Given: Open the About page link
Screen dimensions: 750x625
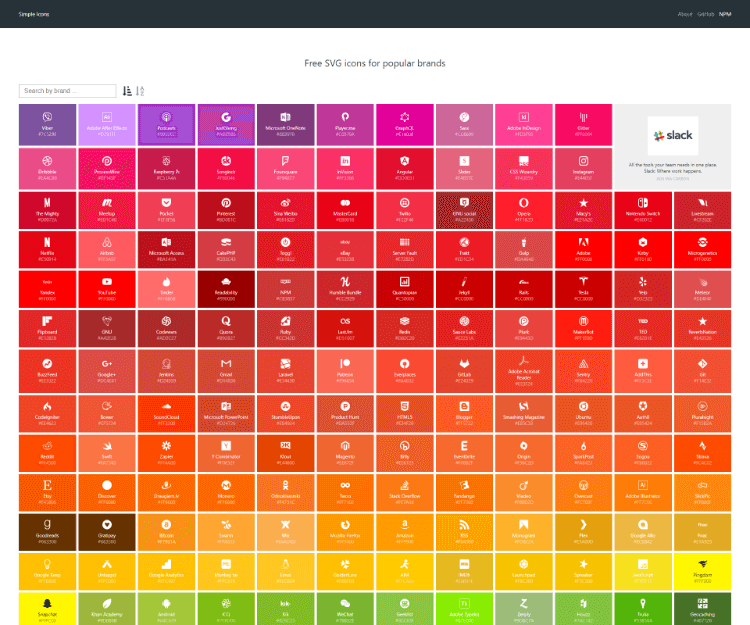Looking at the screenshot, I should [685, 14].
